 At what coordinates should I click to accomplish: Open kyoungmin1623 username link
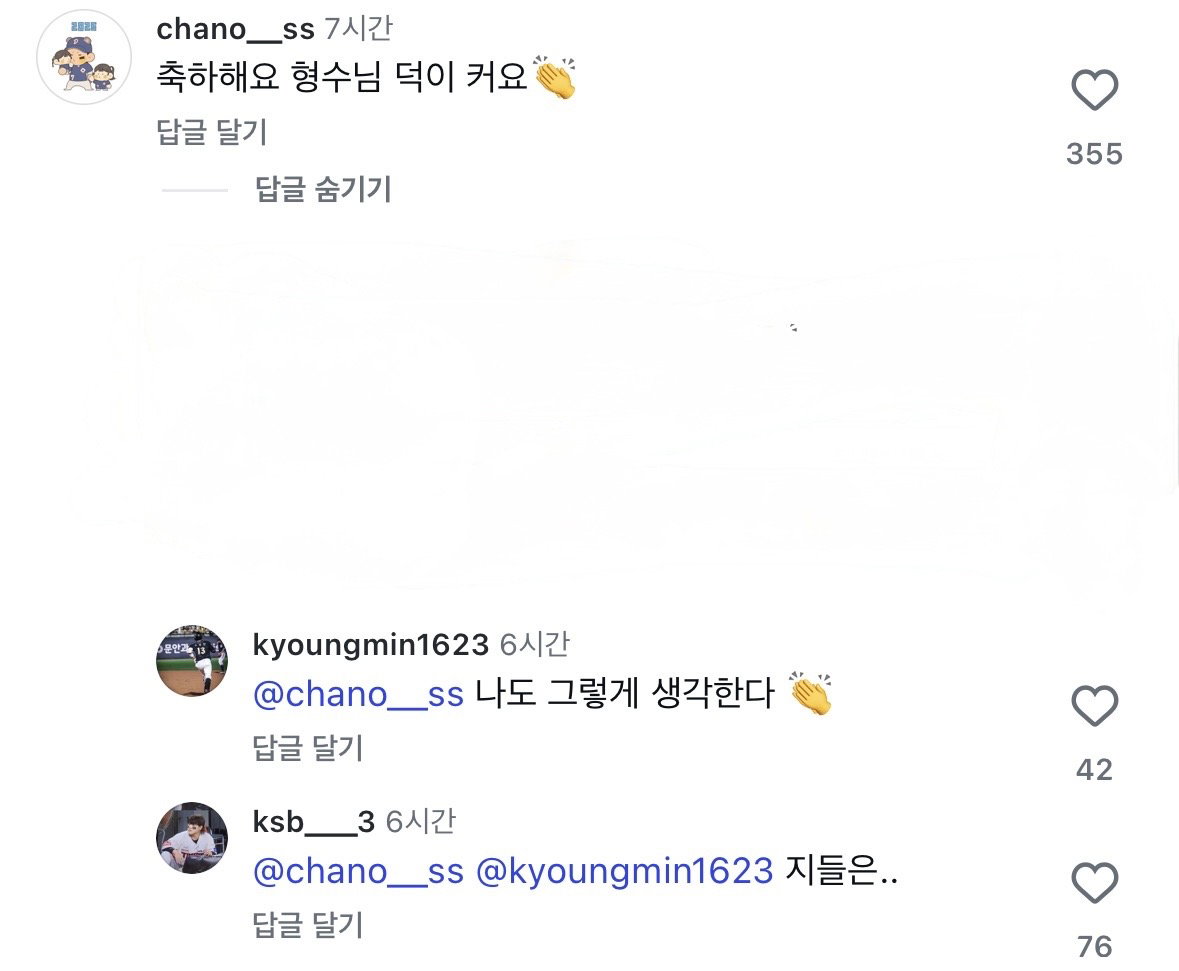(371, 645)
